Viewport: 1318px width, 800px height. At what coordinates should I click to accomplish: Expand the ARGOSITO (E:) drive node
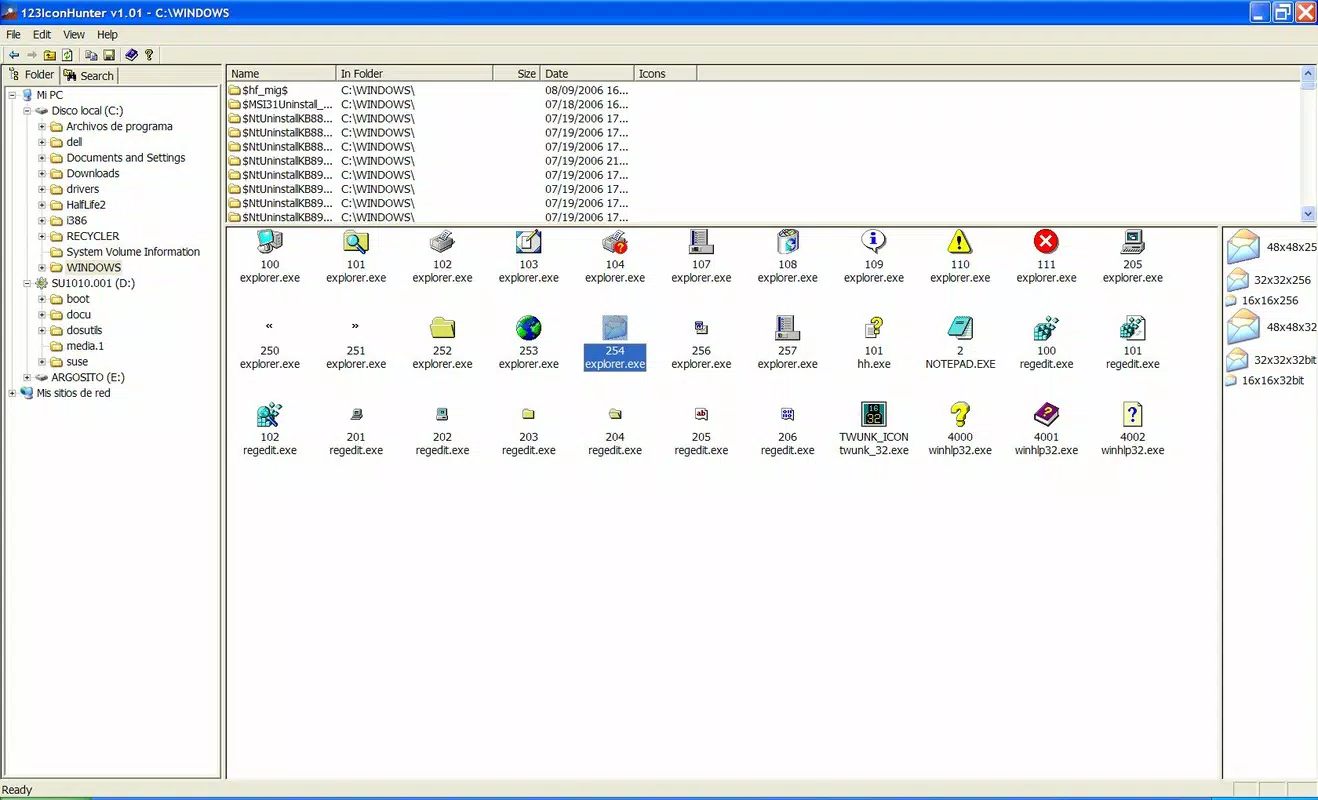[x=27, y=378]
